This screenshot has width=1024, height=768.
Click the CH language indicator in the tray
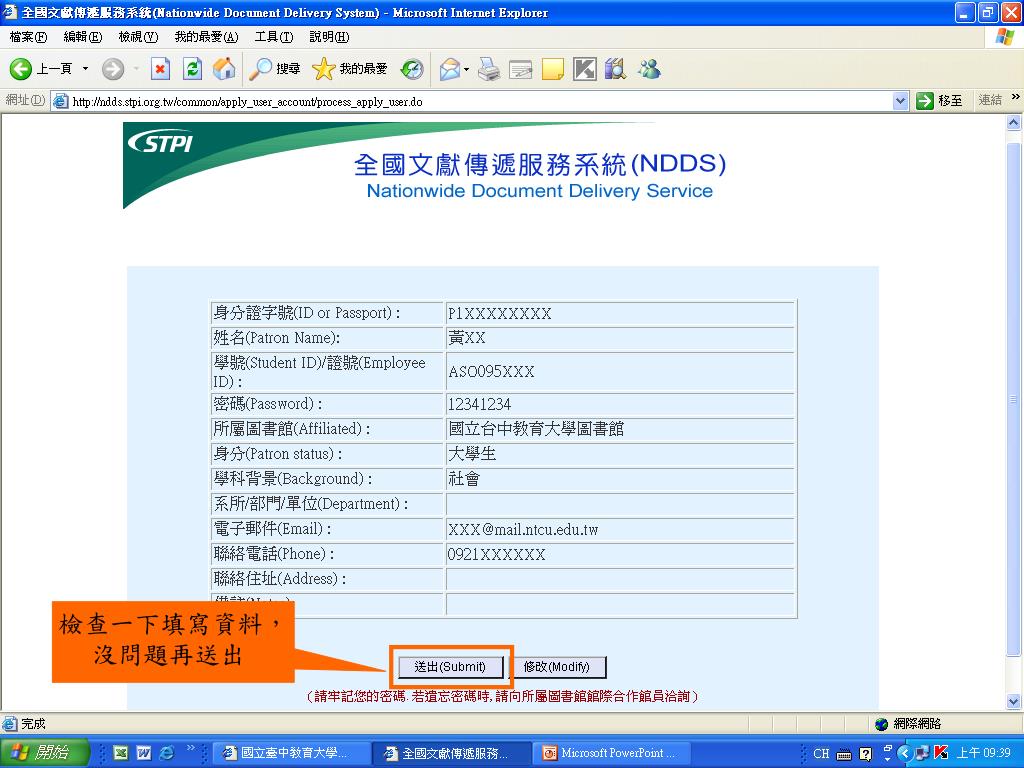coord(821,754)
